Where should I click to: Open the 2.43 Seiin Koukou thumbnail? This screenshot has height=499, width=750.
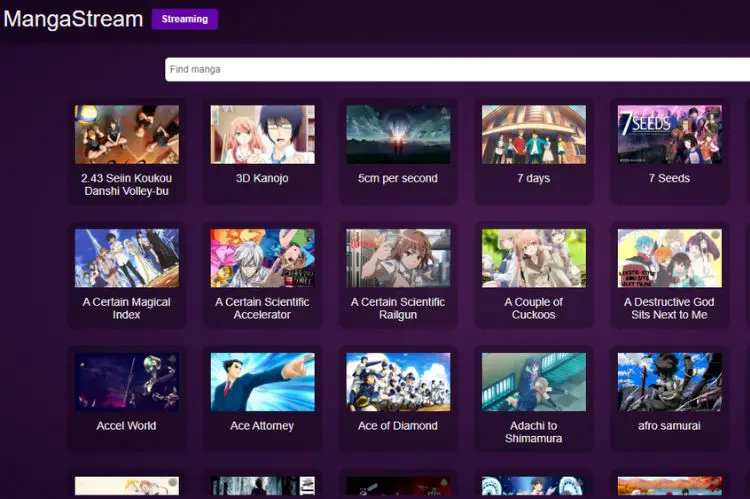[127, 134]
